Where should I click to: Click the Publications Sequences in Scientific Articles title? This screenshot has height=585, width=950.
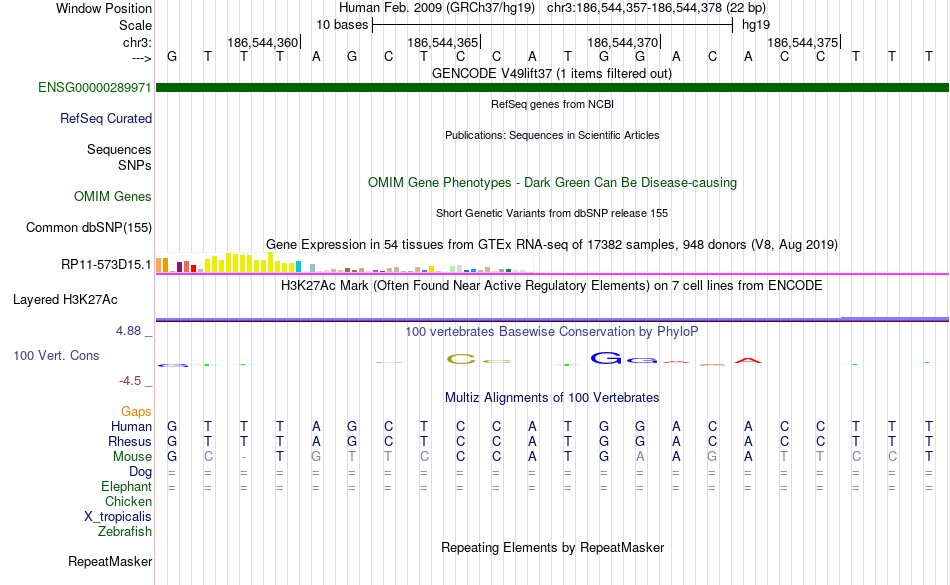pos(552,135)
